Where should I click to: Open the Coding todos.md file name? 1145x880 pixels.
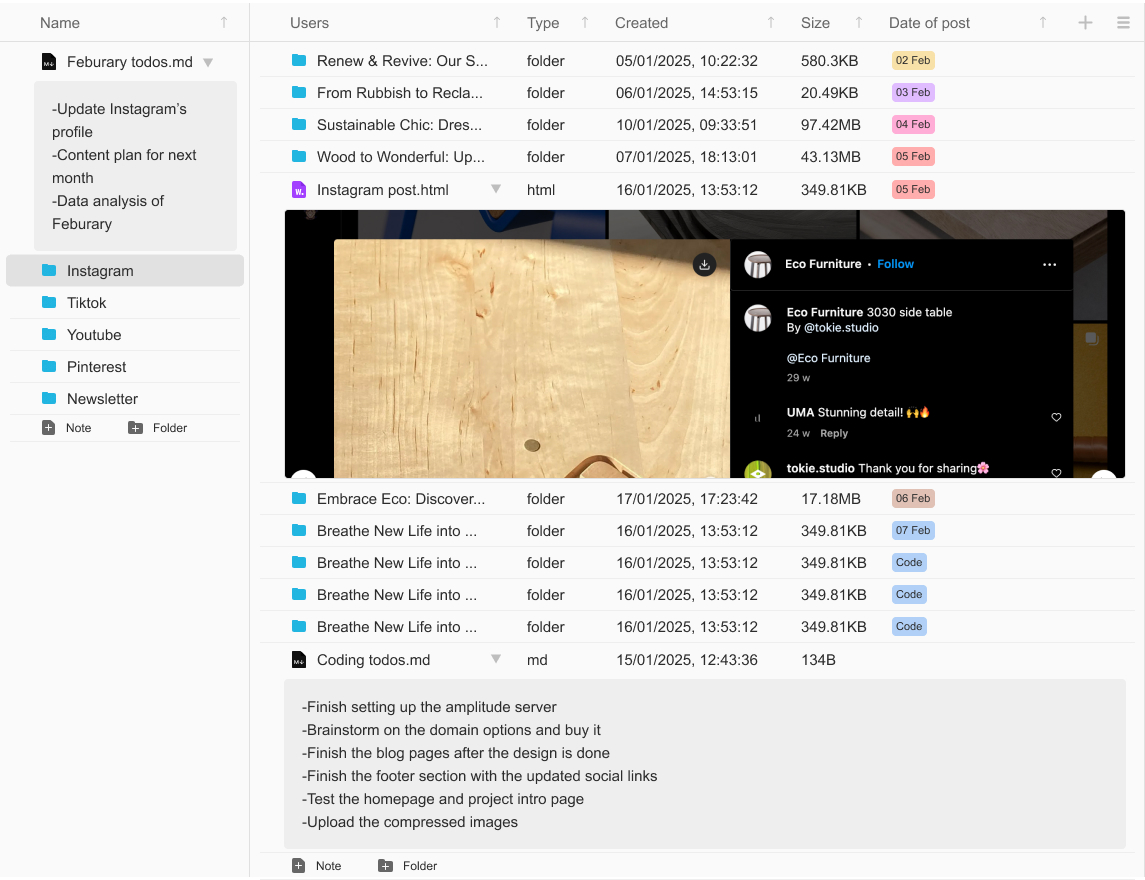373,660
